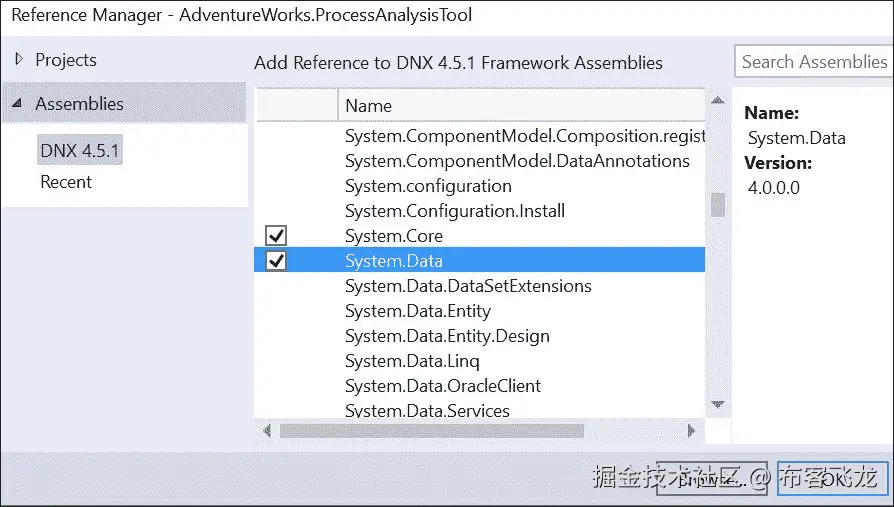The height and width of the screenshot is (507, 894).
Task: Sort by the Name column header
Action: [x=368, y=106]
